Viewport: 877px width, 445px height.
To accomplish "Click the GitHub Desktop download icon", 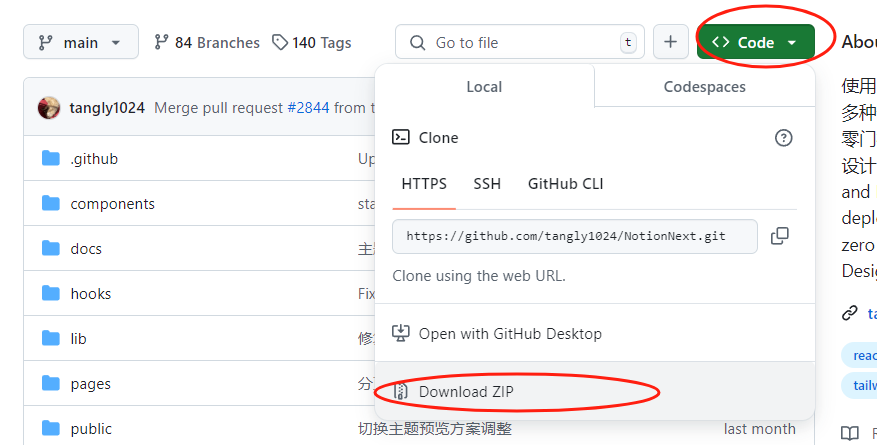I will (x=400, y=333).
